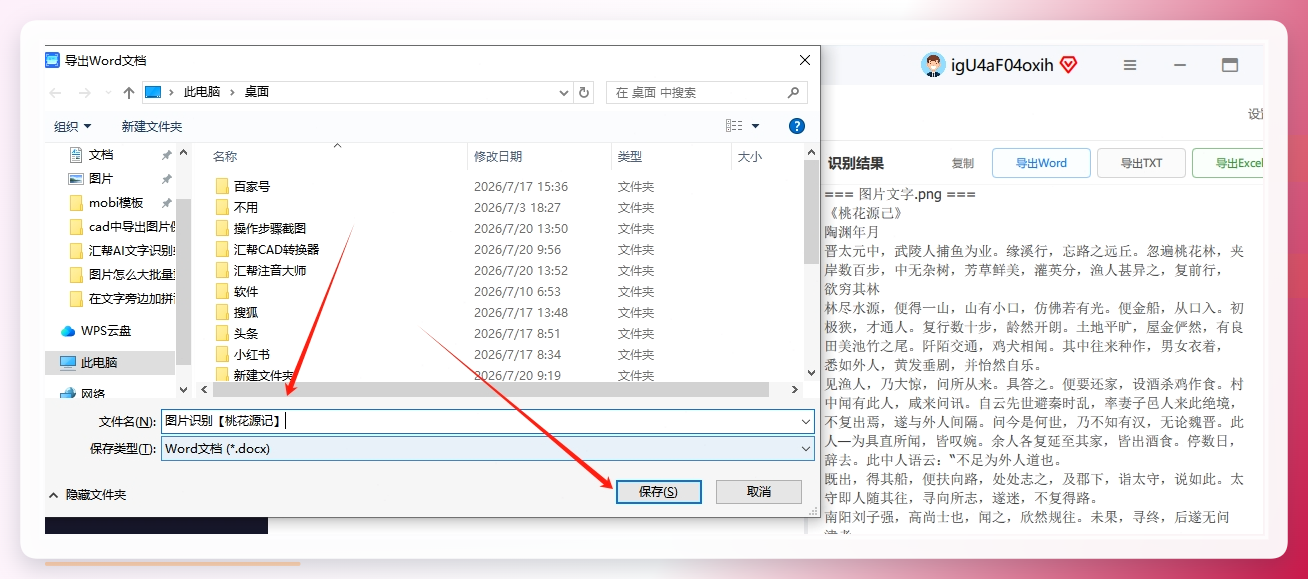This screenshot has height=579, width=1308.
Task: Click the sidebar down scroll arrow
Action: click(183, 390)
